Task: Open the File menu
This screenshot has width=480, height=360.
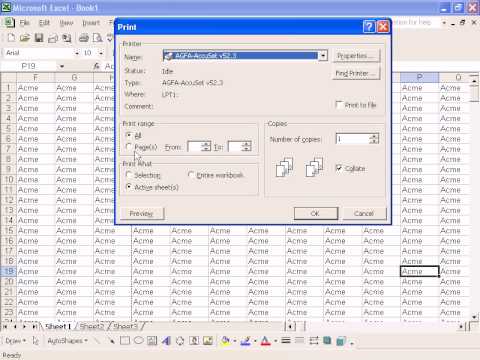Action: coord(24,23)
